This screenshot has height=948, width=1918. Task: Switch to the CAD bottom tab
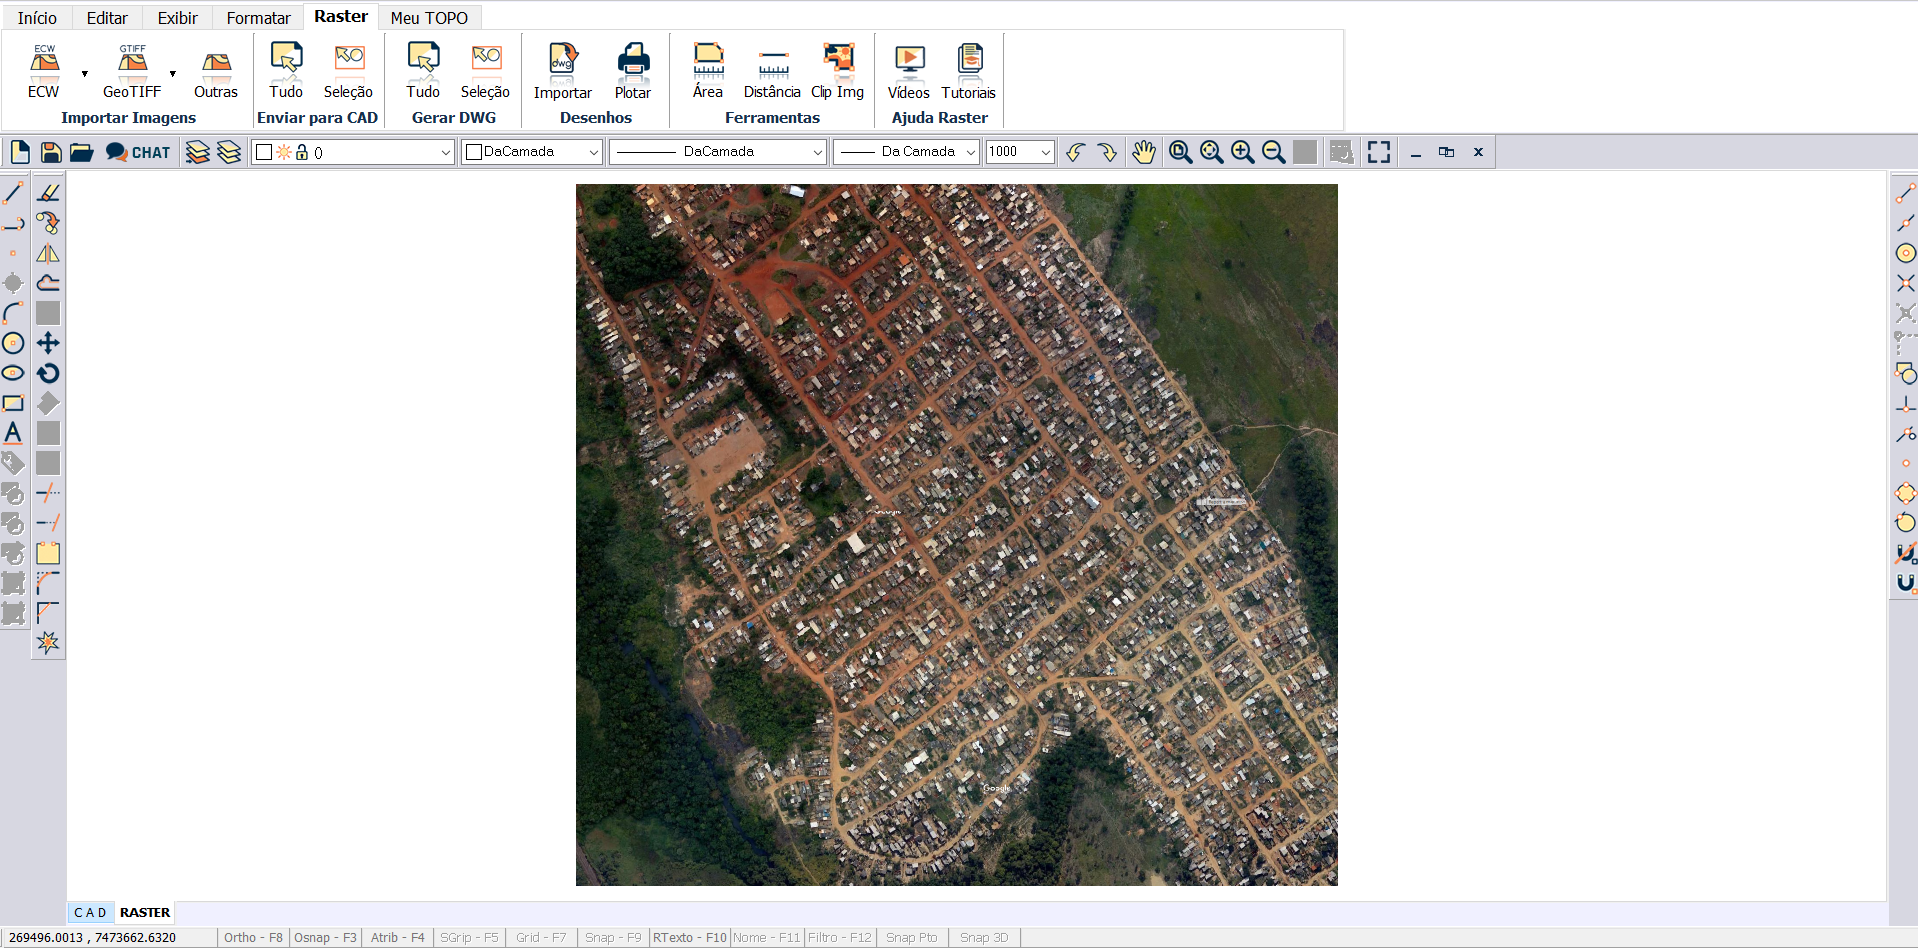pos(90,912)
